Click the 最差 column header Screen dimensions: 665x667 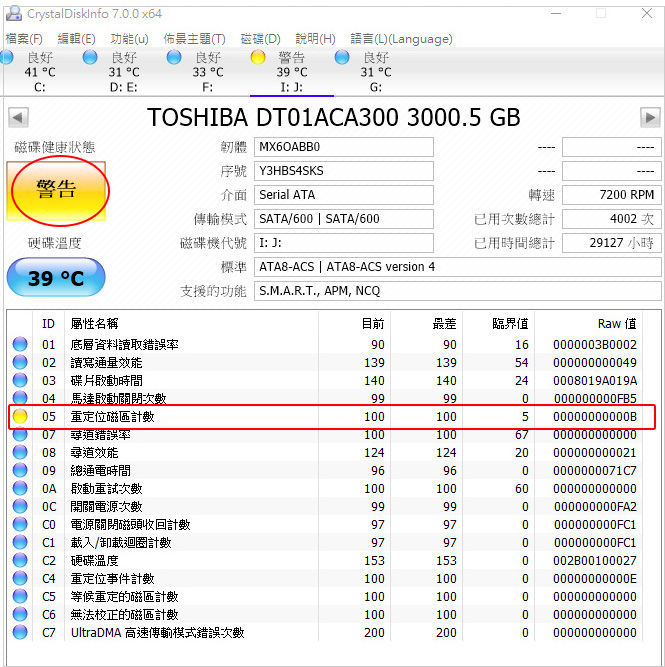point(426,324)
